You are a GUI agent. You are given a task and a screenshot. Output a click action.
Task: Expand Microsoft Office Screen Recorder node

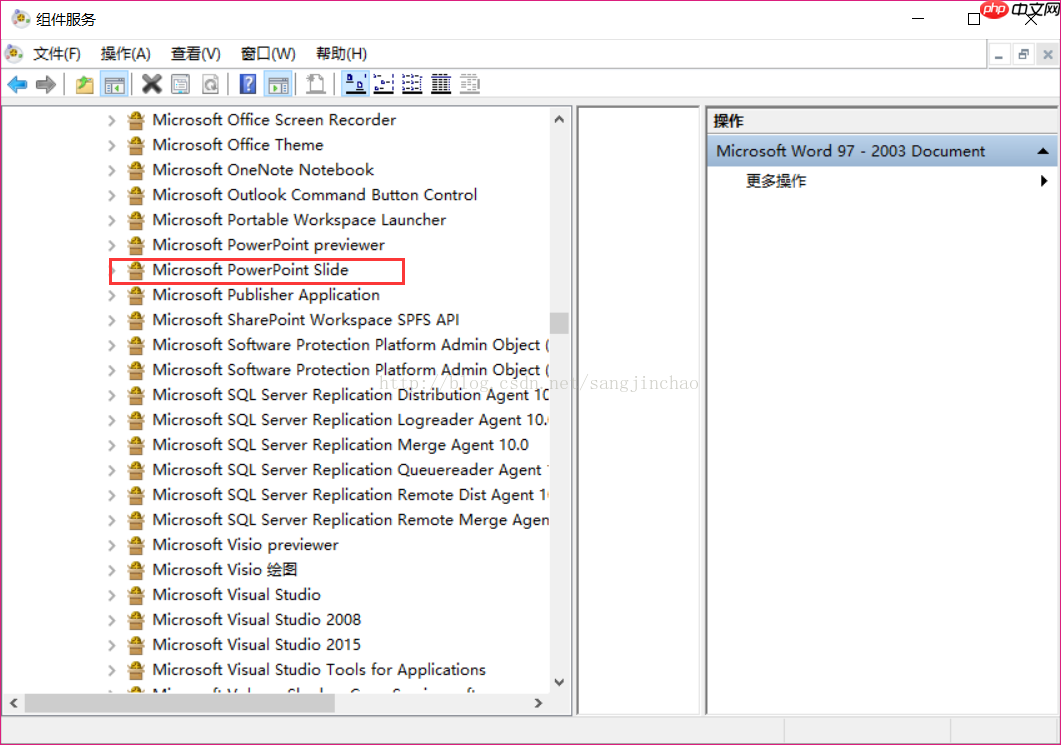pos(112,120)
